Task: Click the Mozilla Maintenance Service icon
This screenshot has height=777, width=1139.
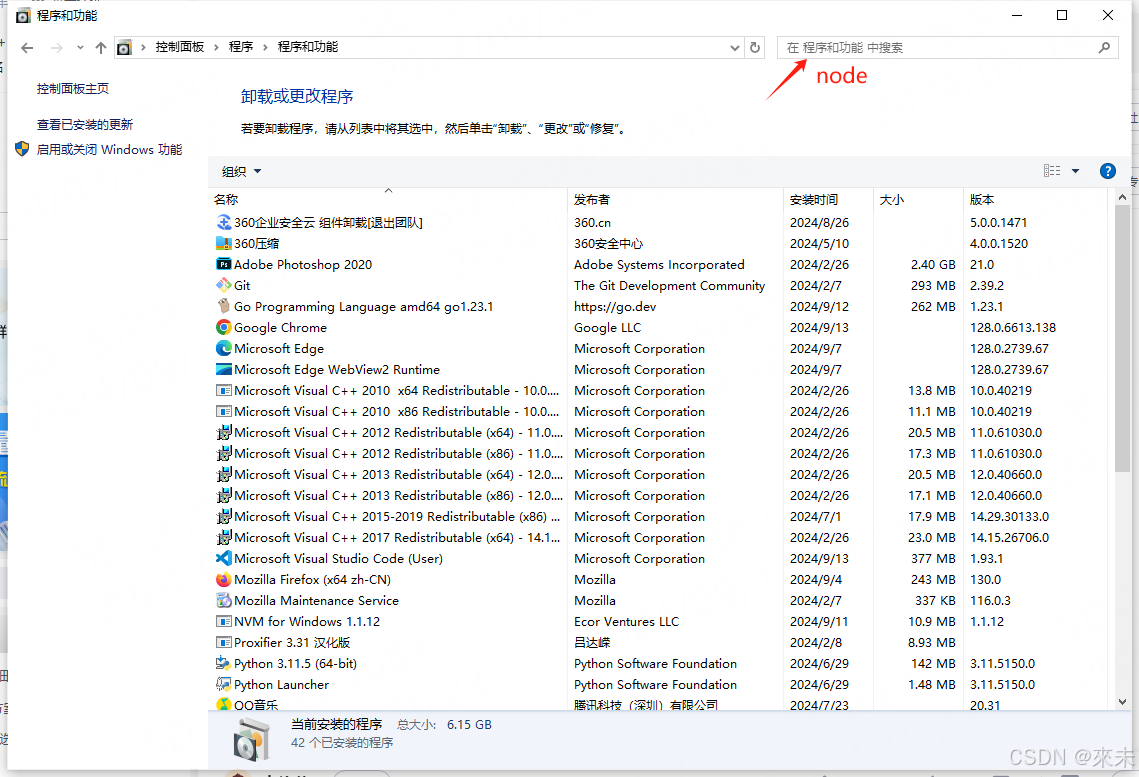Action: pyautogui.click(x=224, y=601)
